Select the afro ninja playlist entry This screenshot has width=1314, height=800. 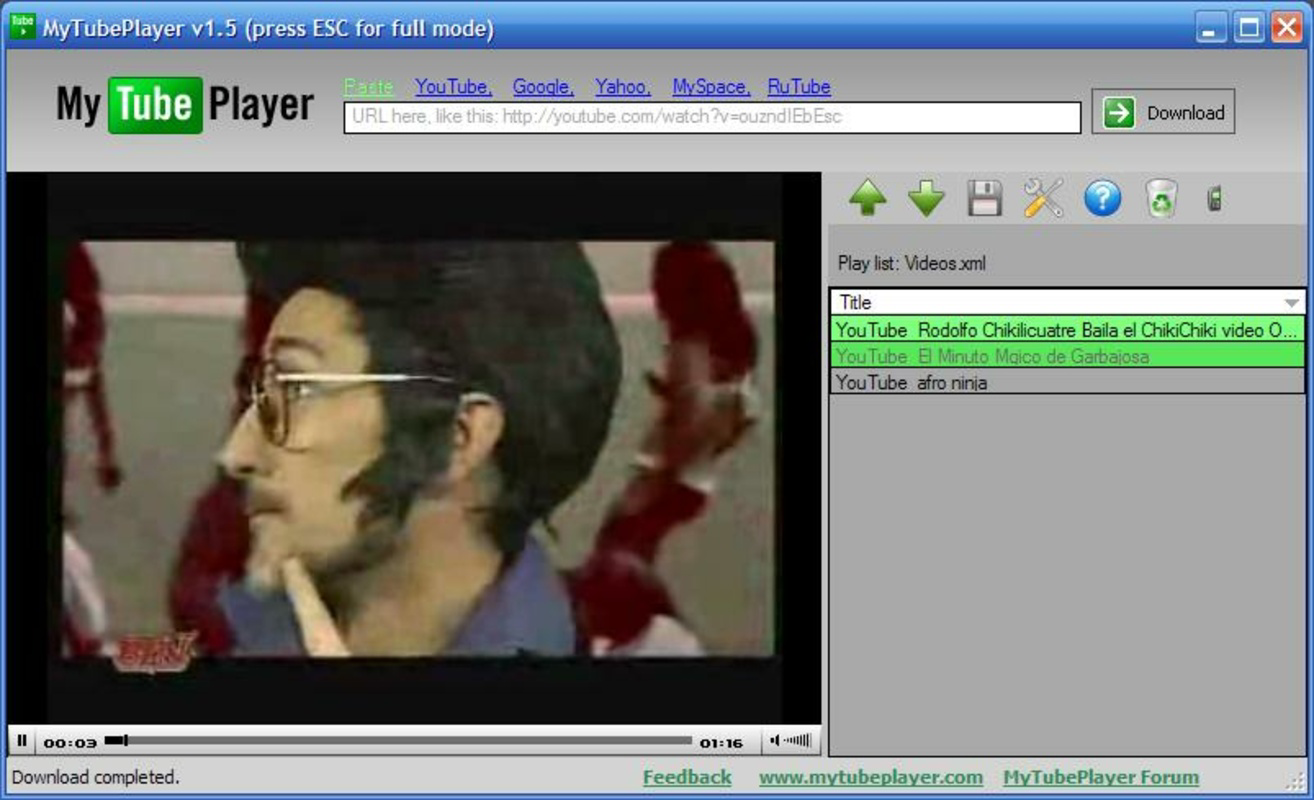coord(1067,381)
